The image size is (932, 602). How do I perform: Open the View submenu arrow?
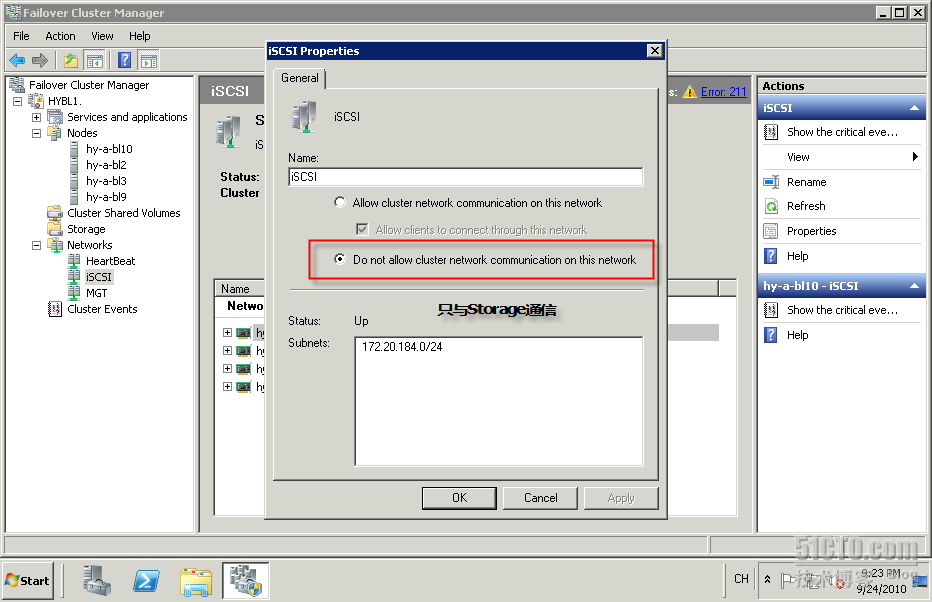(915, 157)
